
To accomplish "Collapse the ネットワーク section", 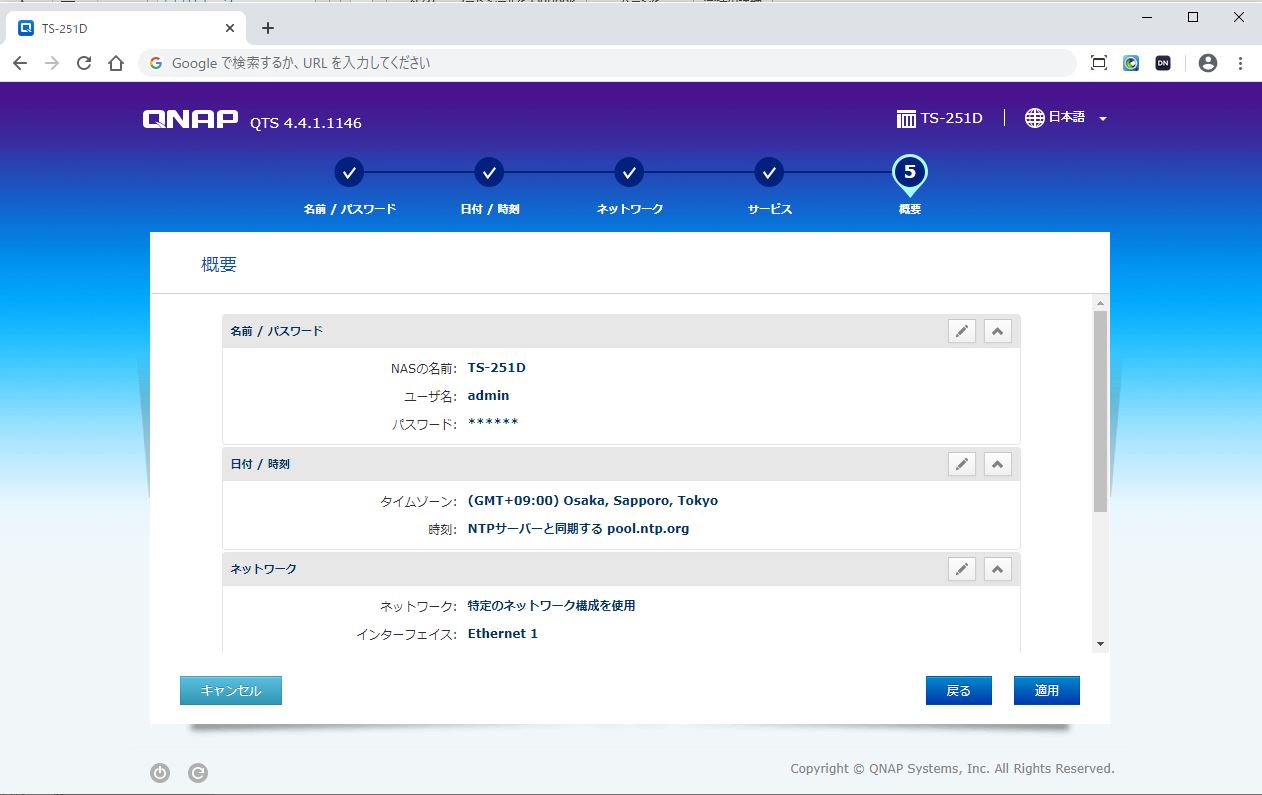I will click(x=997, y=569).
